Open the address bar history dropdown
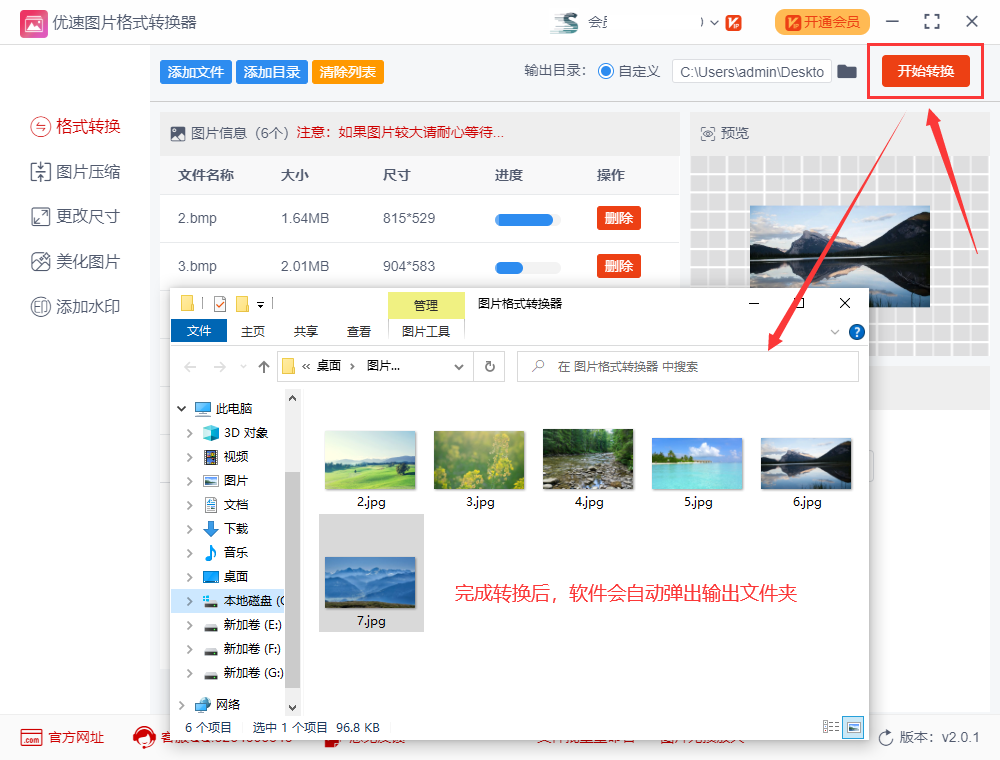 pyautogui.click(x=459, y=367)
